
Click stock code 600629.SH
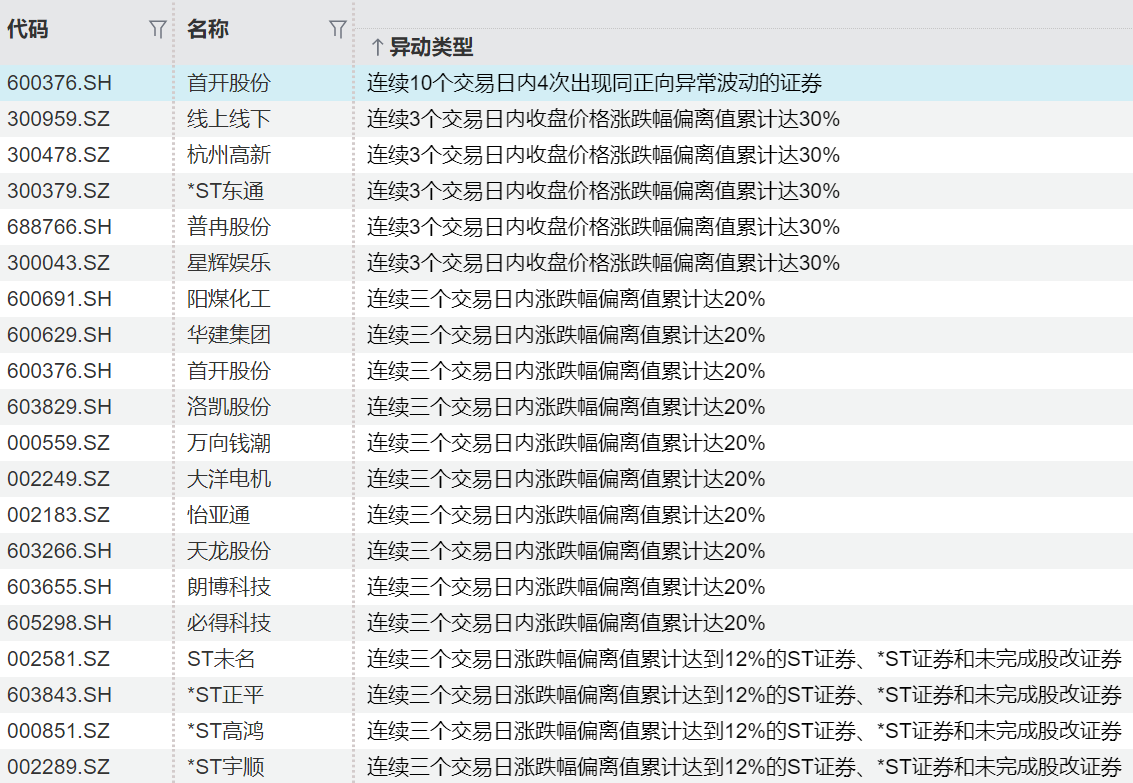pyautogui.click(x=59, y=335)
